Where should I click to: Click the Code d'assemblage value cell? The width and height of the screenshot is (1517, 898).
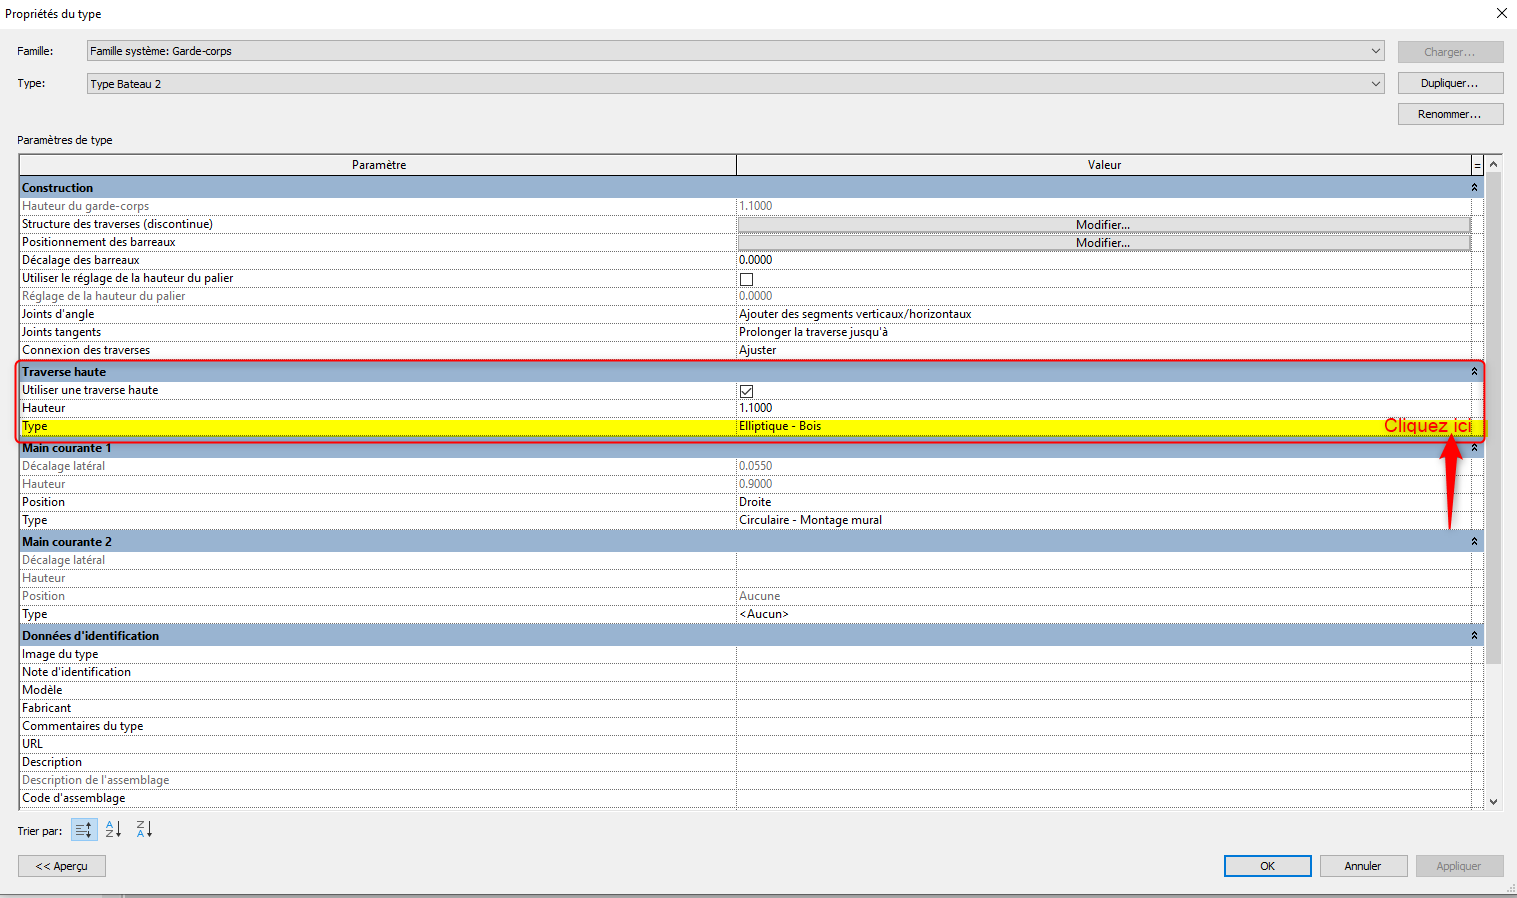pos(1104,798)
